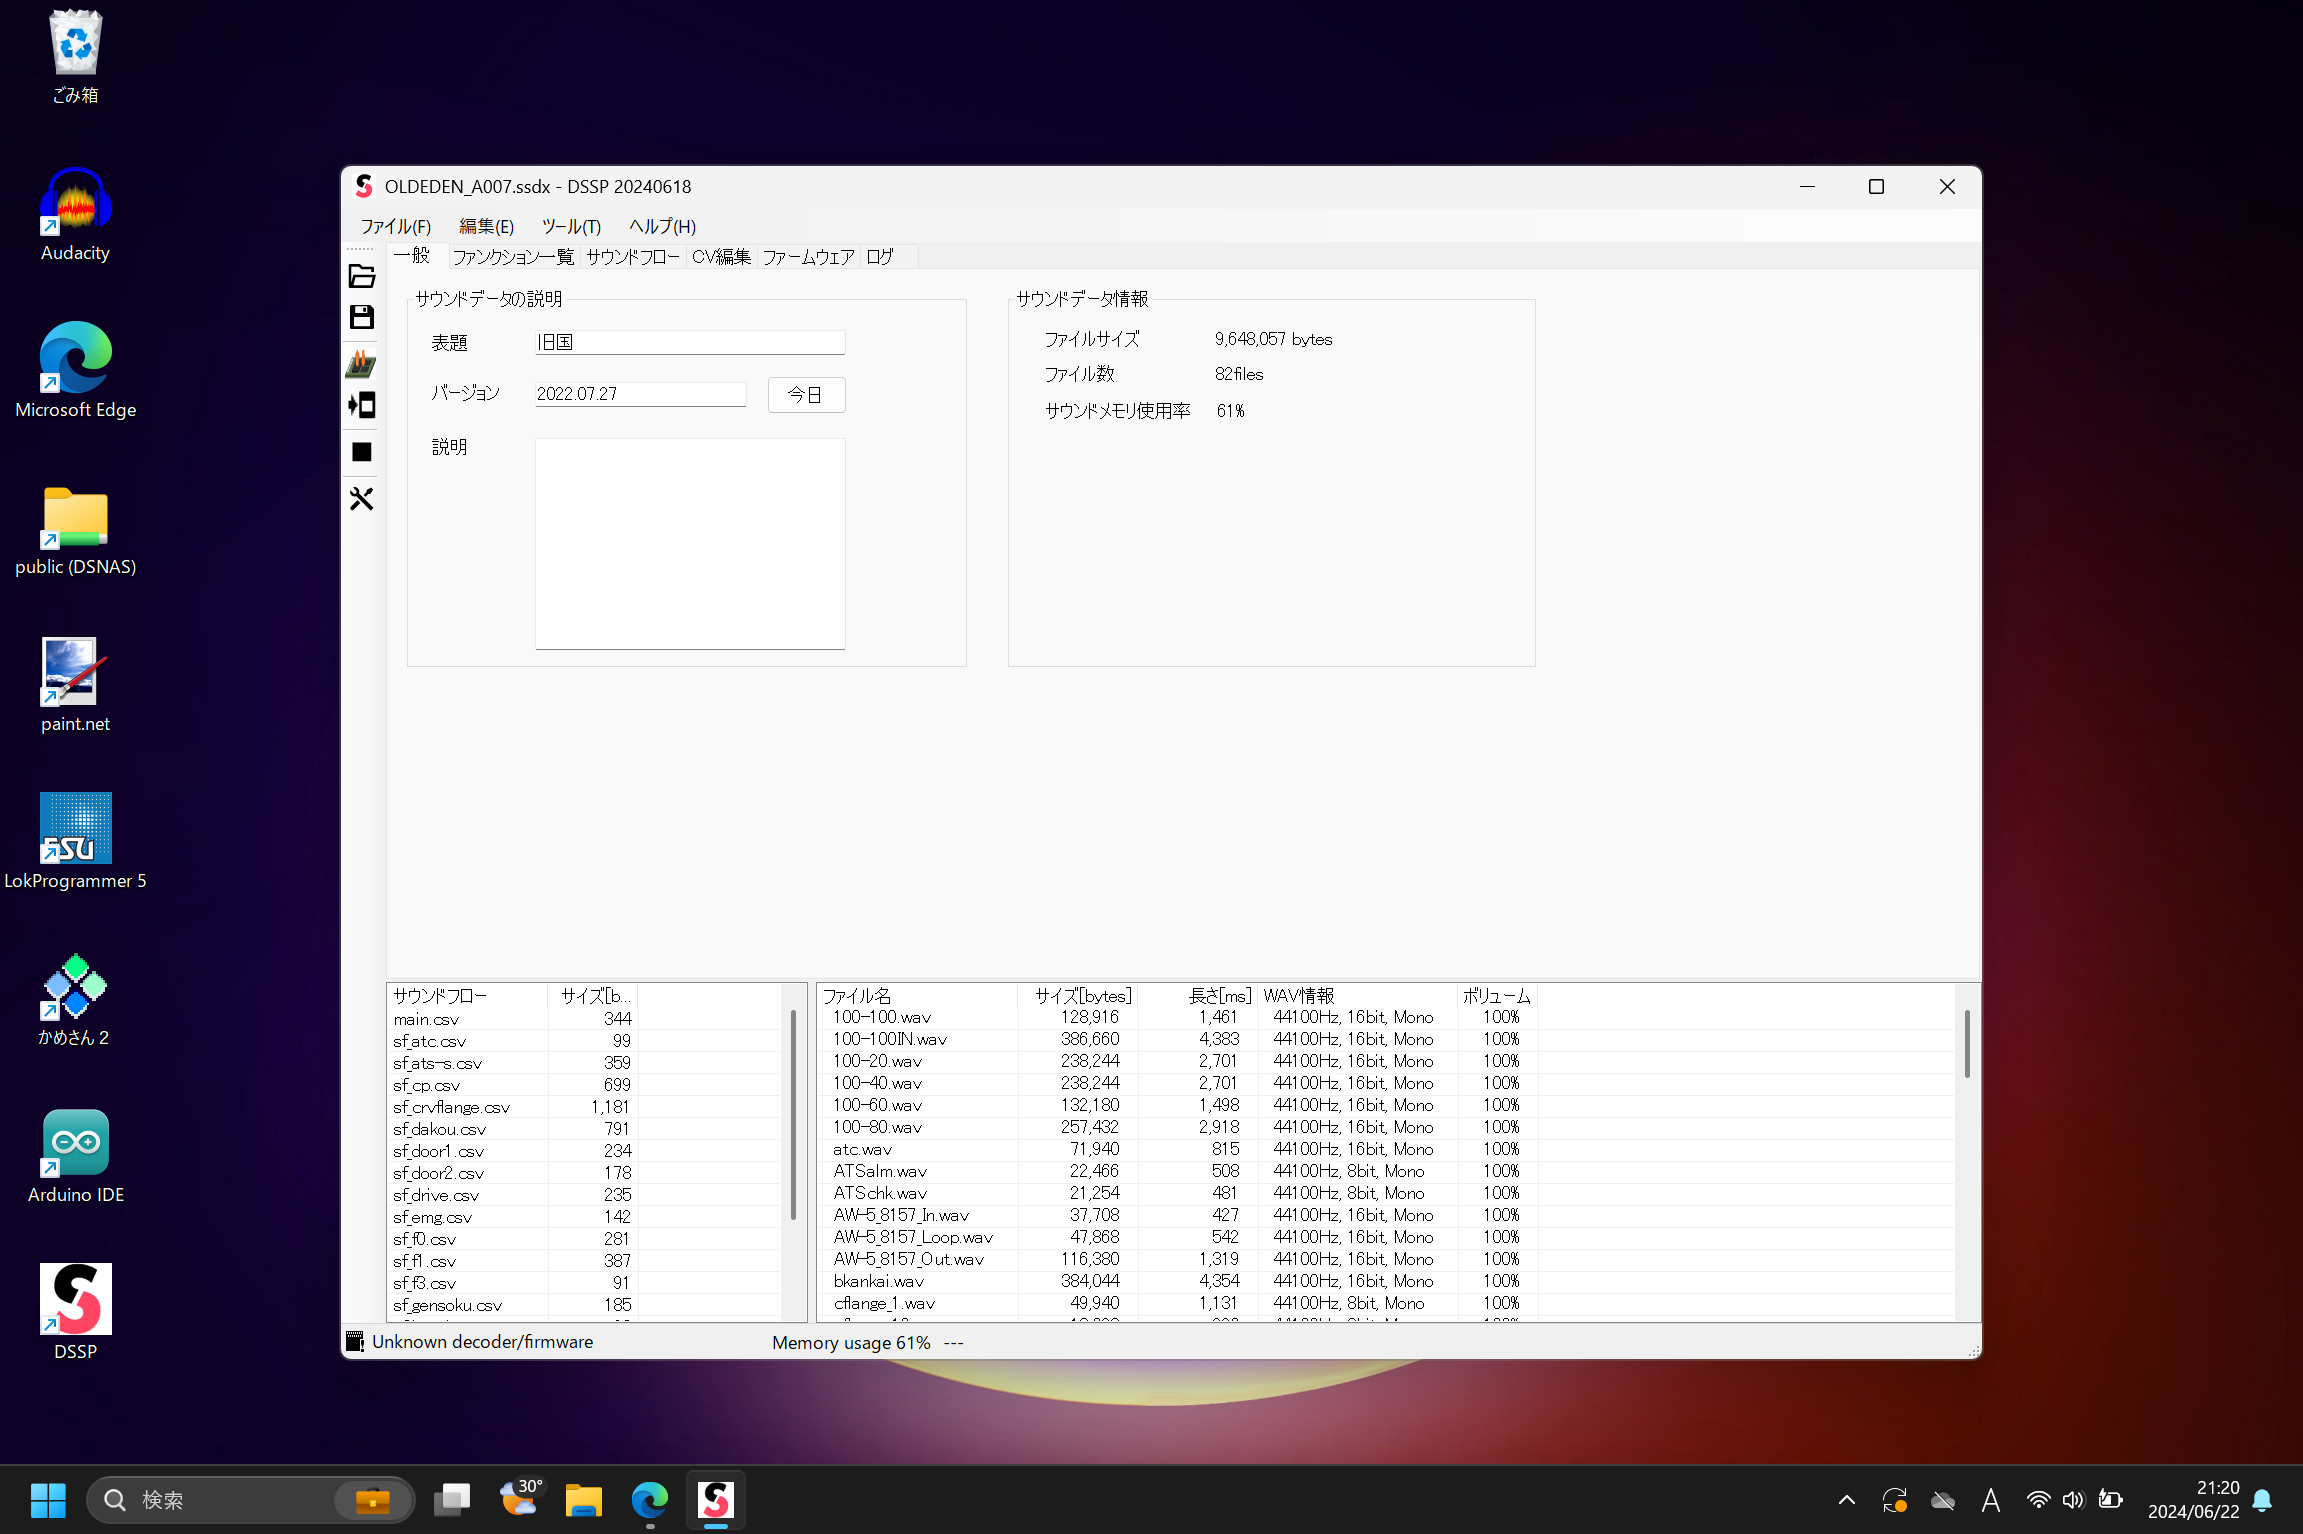Open the ツール(T) menu
Viewport: 2303px width, 1534px height.
point(571,227)
